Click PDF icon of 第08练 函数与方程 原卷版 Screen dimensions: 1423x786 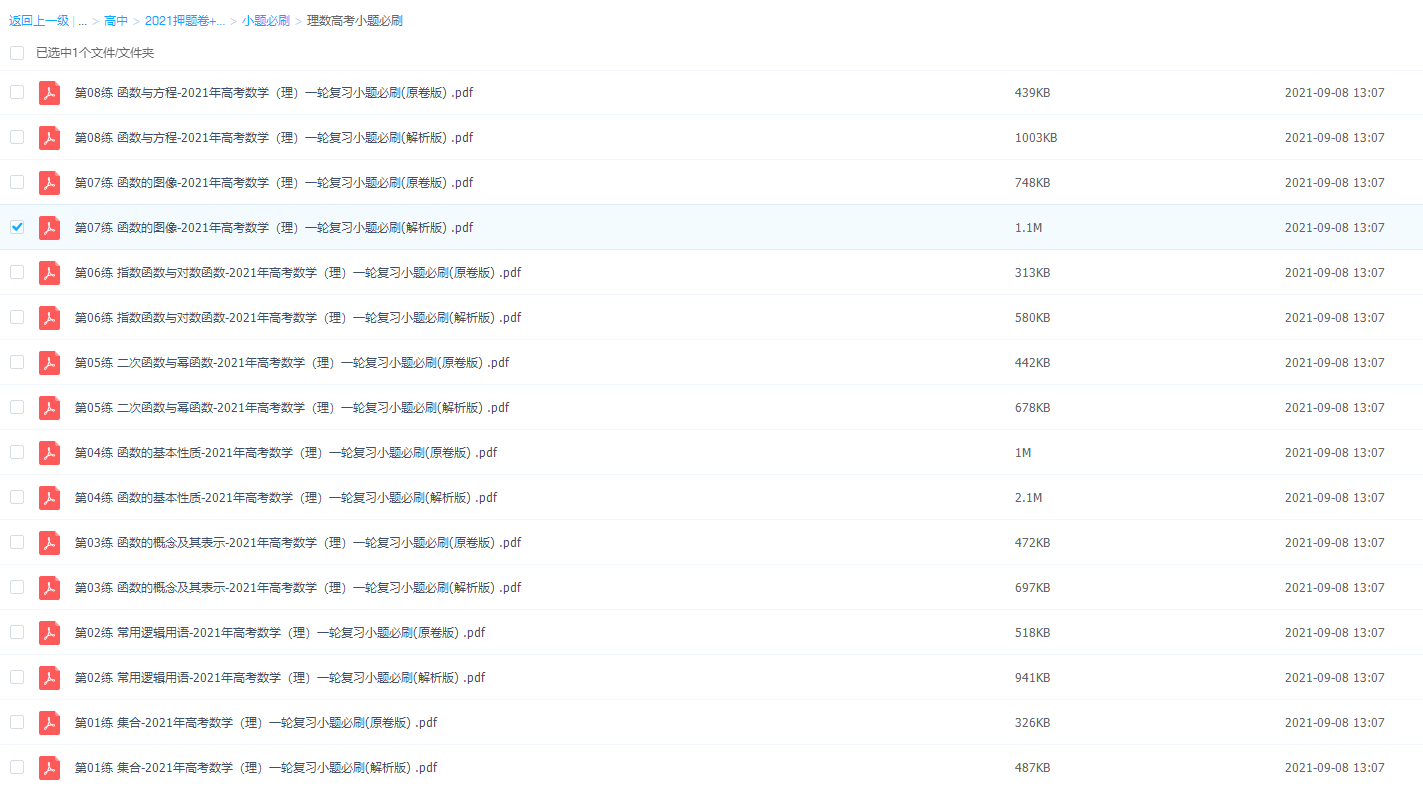click(49, 93)
